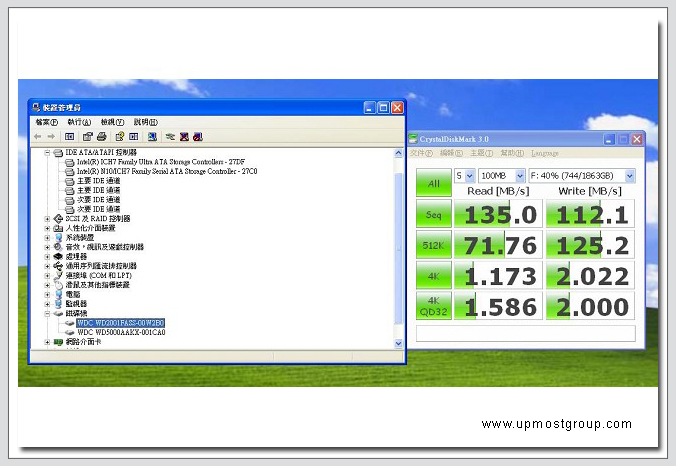Open the Language menu in CrystalDiskMark
Image resolution: width=676 pixels, height=466 pixels.
pyautogui.click(x=545, y=153)
